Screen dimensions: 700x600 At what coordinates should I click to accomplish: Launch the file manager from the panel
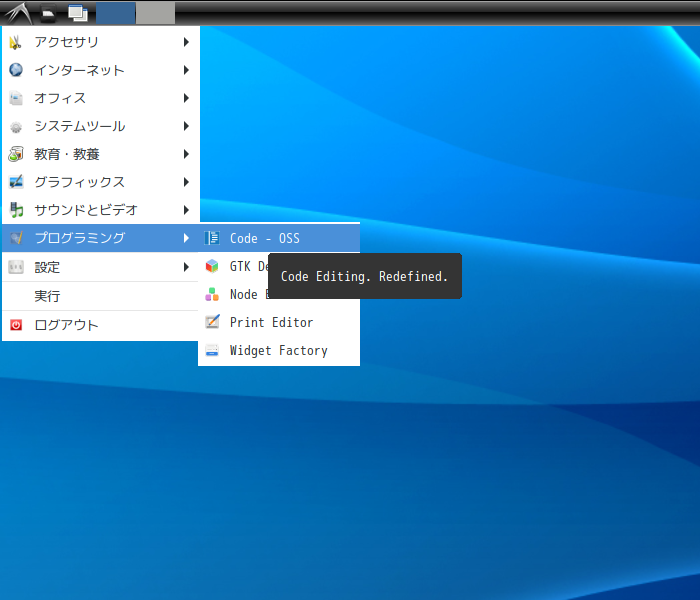(48, 13)
